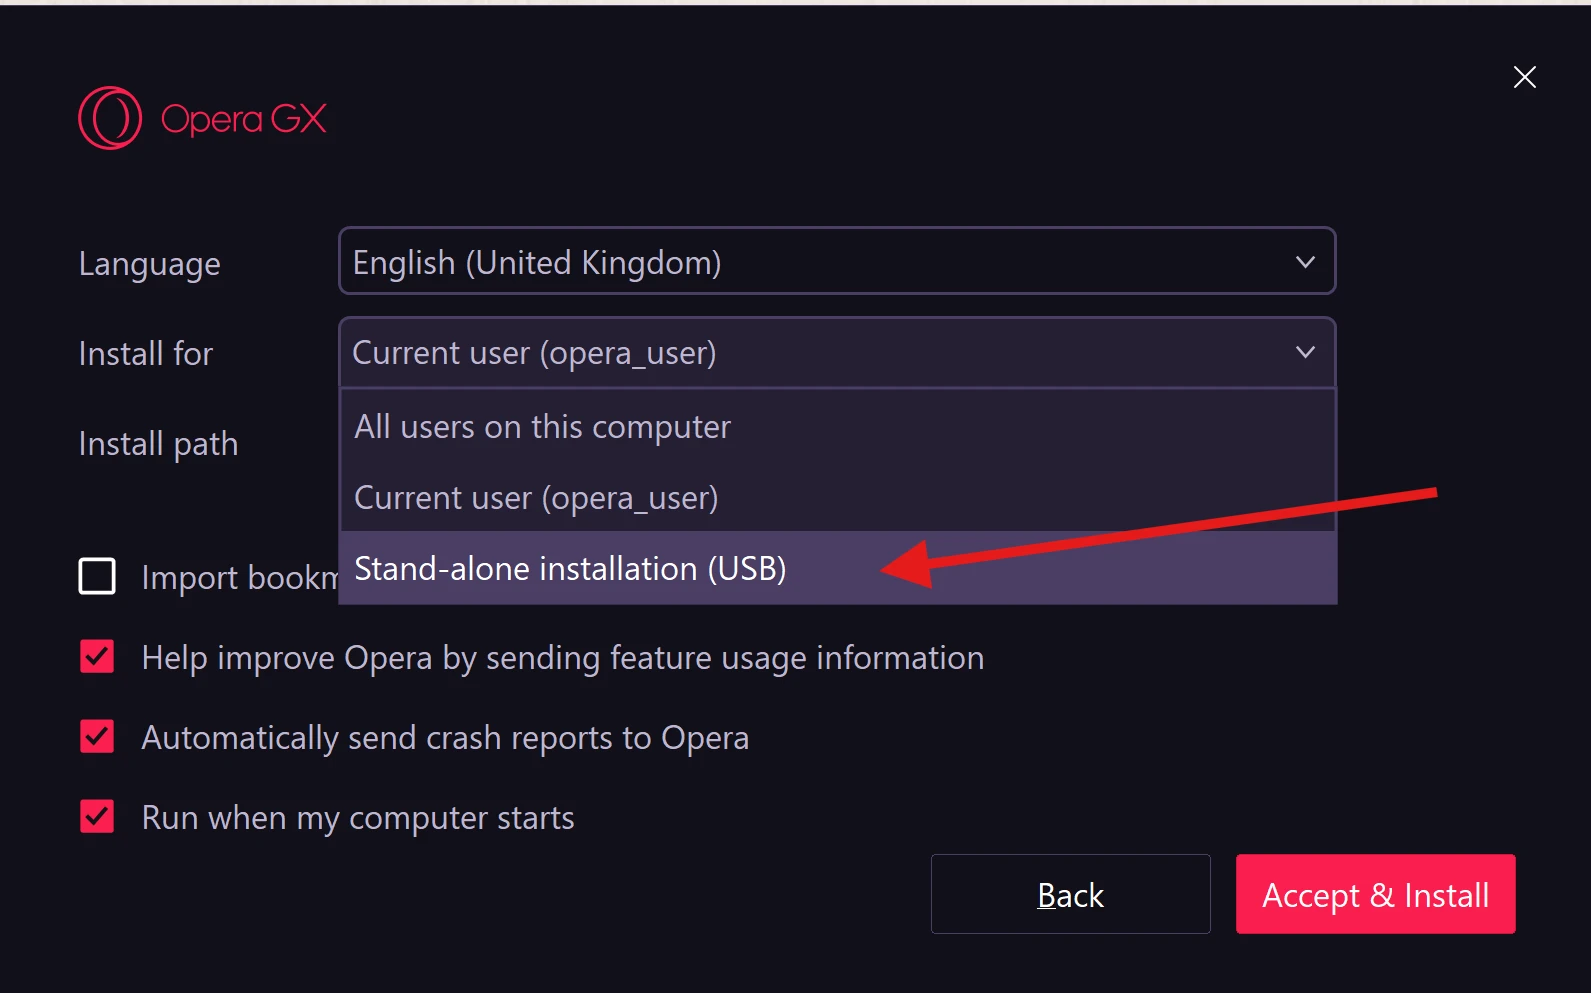
Task: Click the Opera GX logo
Action: [203, 118]
